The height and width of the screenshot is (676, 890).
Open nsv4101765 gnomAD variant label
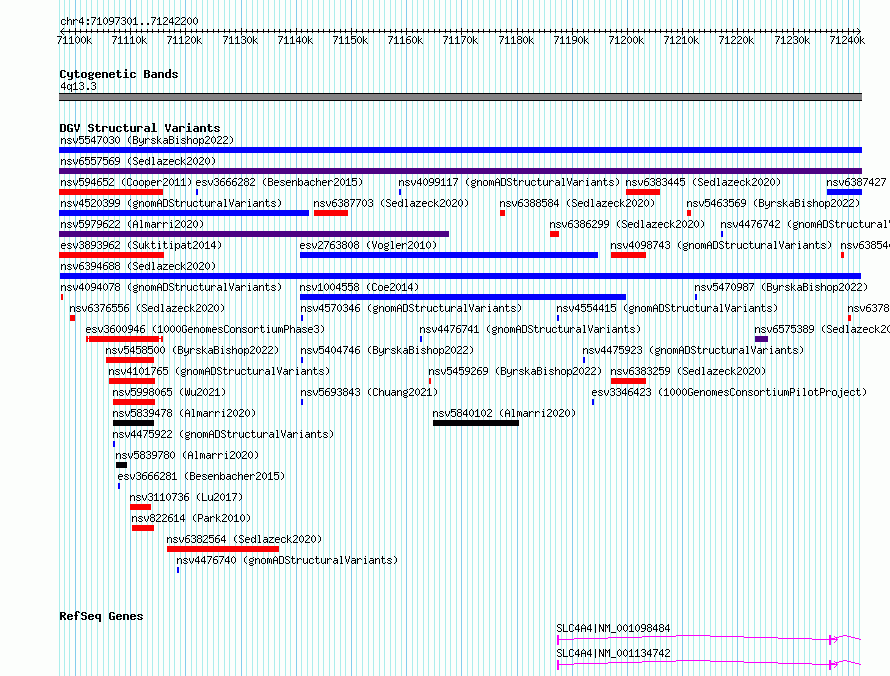point(219,371)
